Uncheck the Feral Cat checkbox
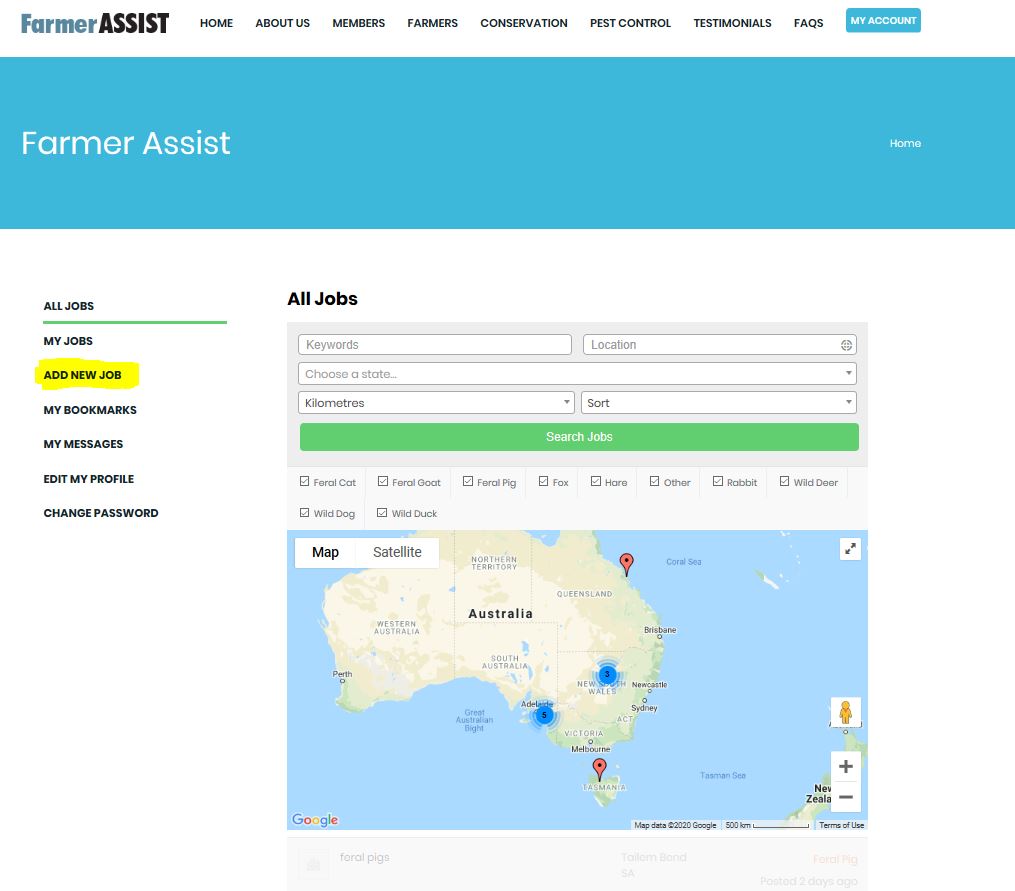1015x891 pixels. 305,481
